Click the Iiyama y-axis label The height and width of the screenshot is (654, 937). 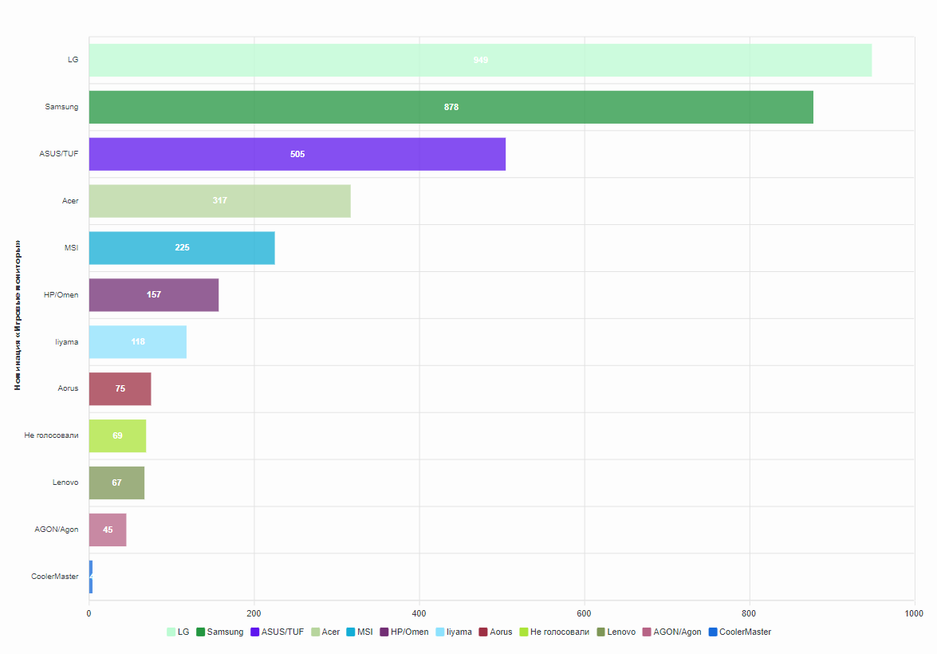[x=66, y=342]
